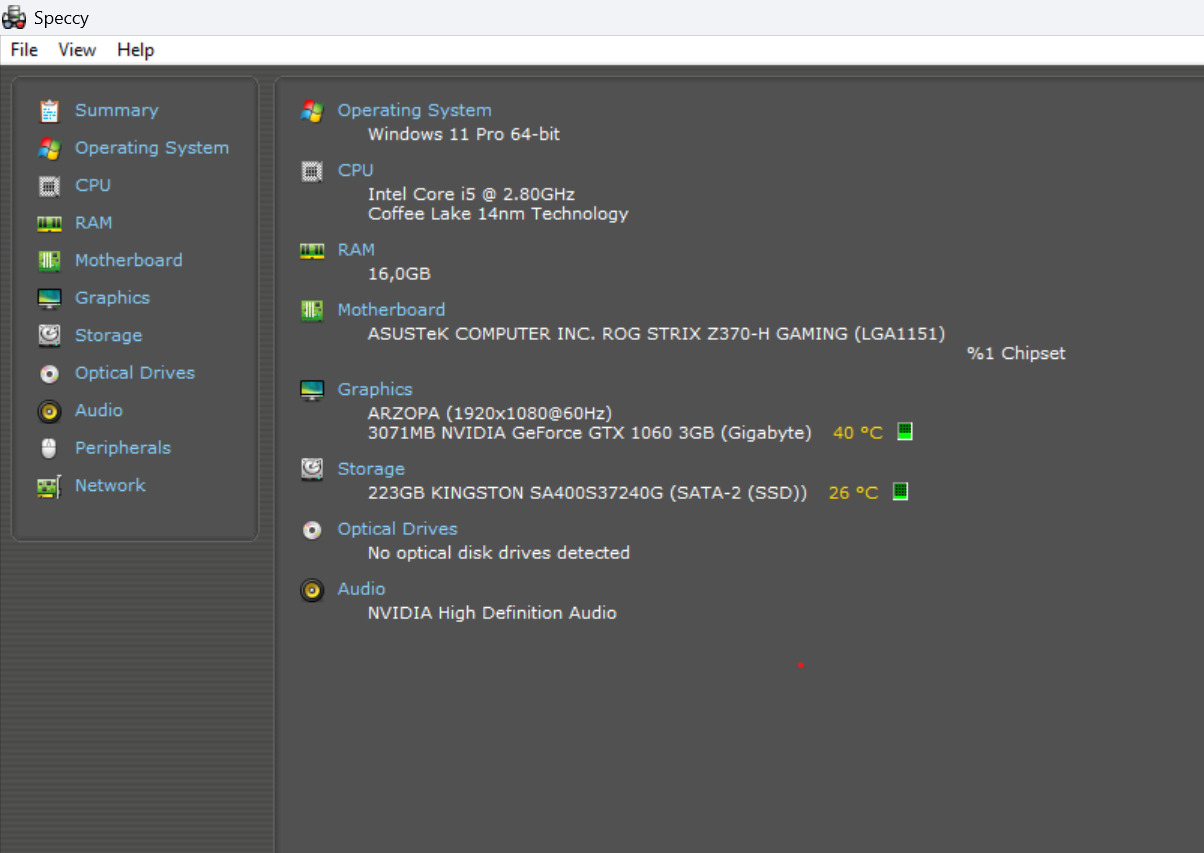This screenshot has width=1204, height=853.
Task: Click the Audio speaker icon in sidebar
Action: (x=49, y=411)
